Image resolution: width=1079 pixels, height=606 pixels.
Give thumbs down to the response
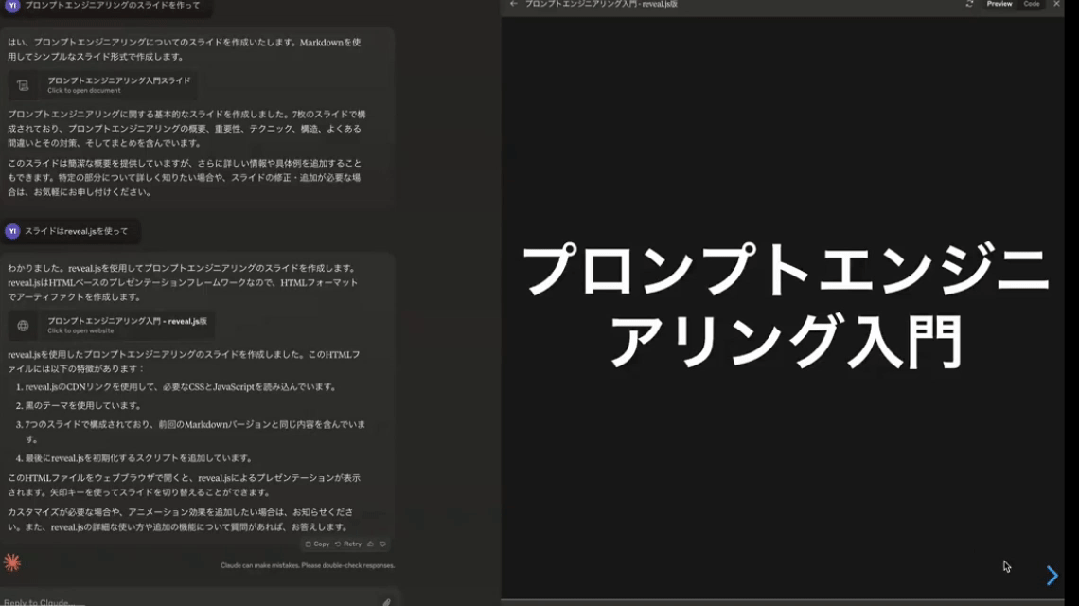click(383, 544)
